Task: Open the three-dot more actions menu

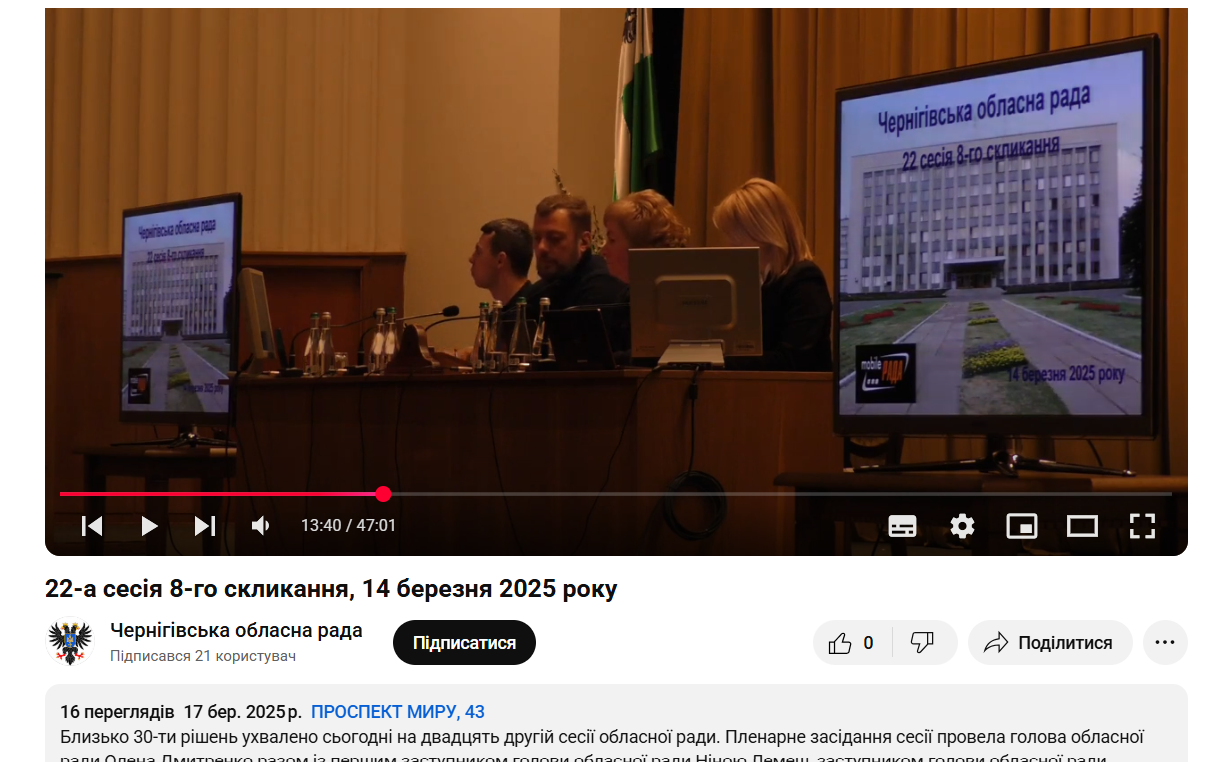Action: (1165, 643)
